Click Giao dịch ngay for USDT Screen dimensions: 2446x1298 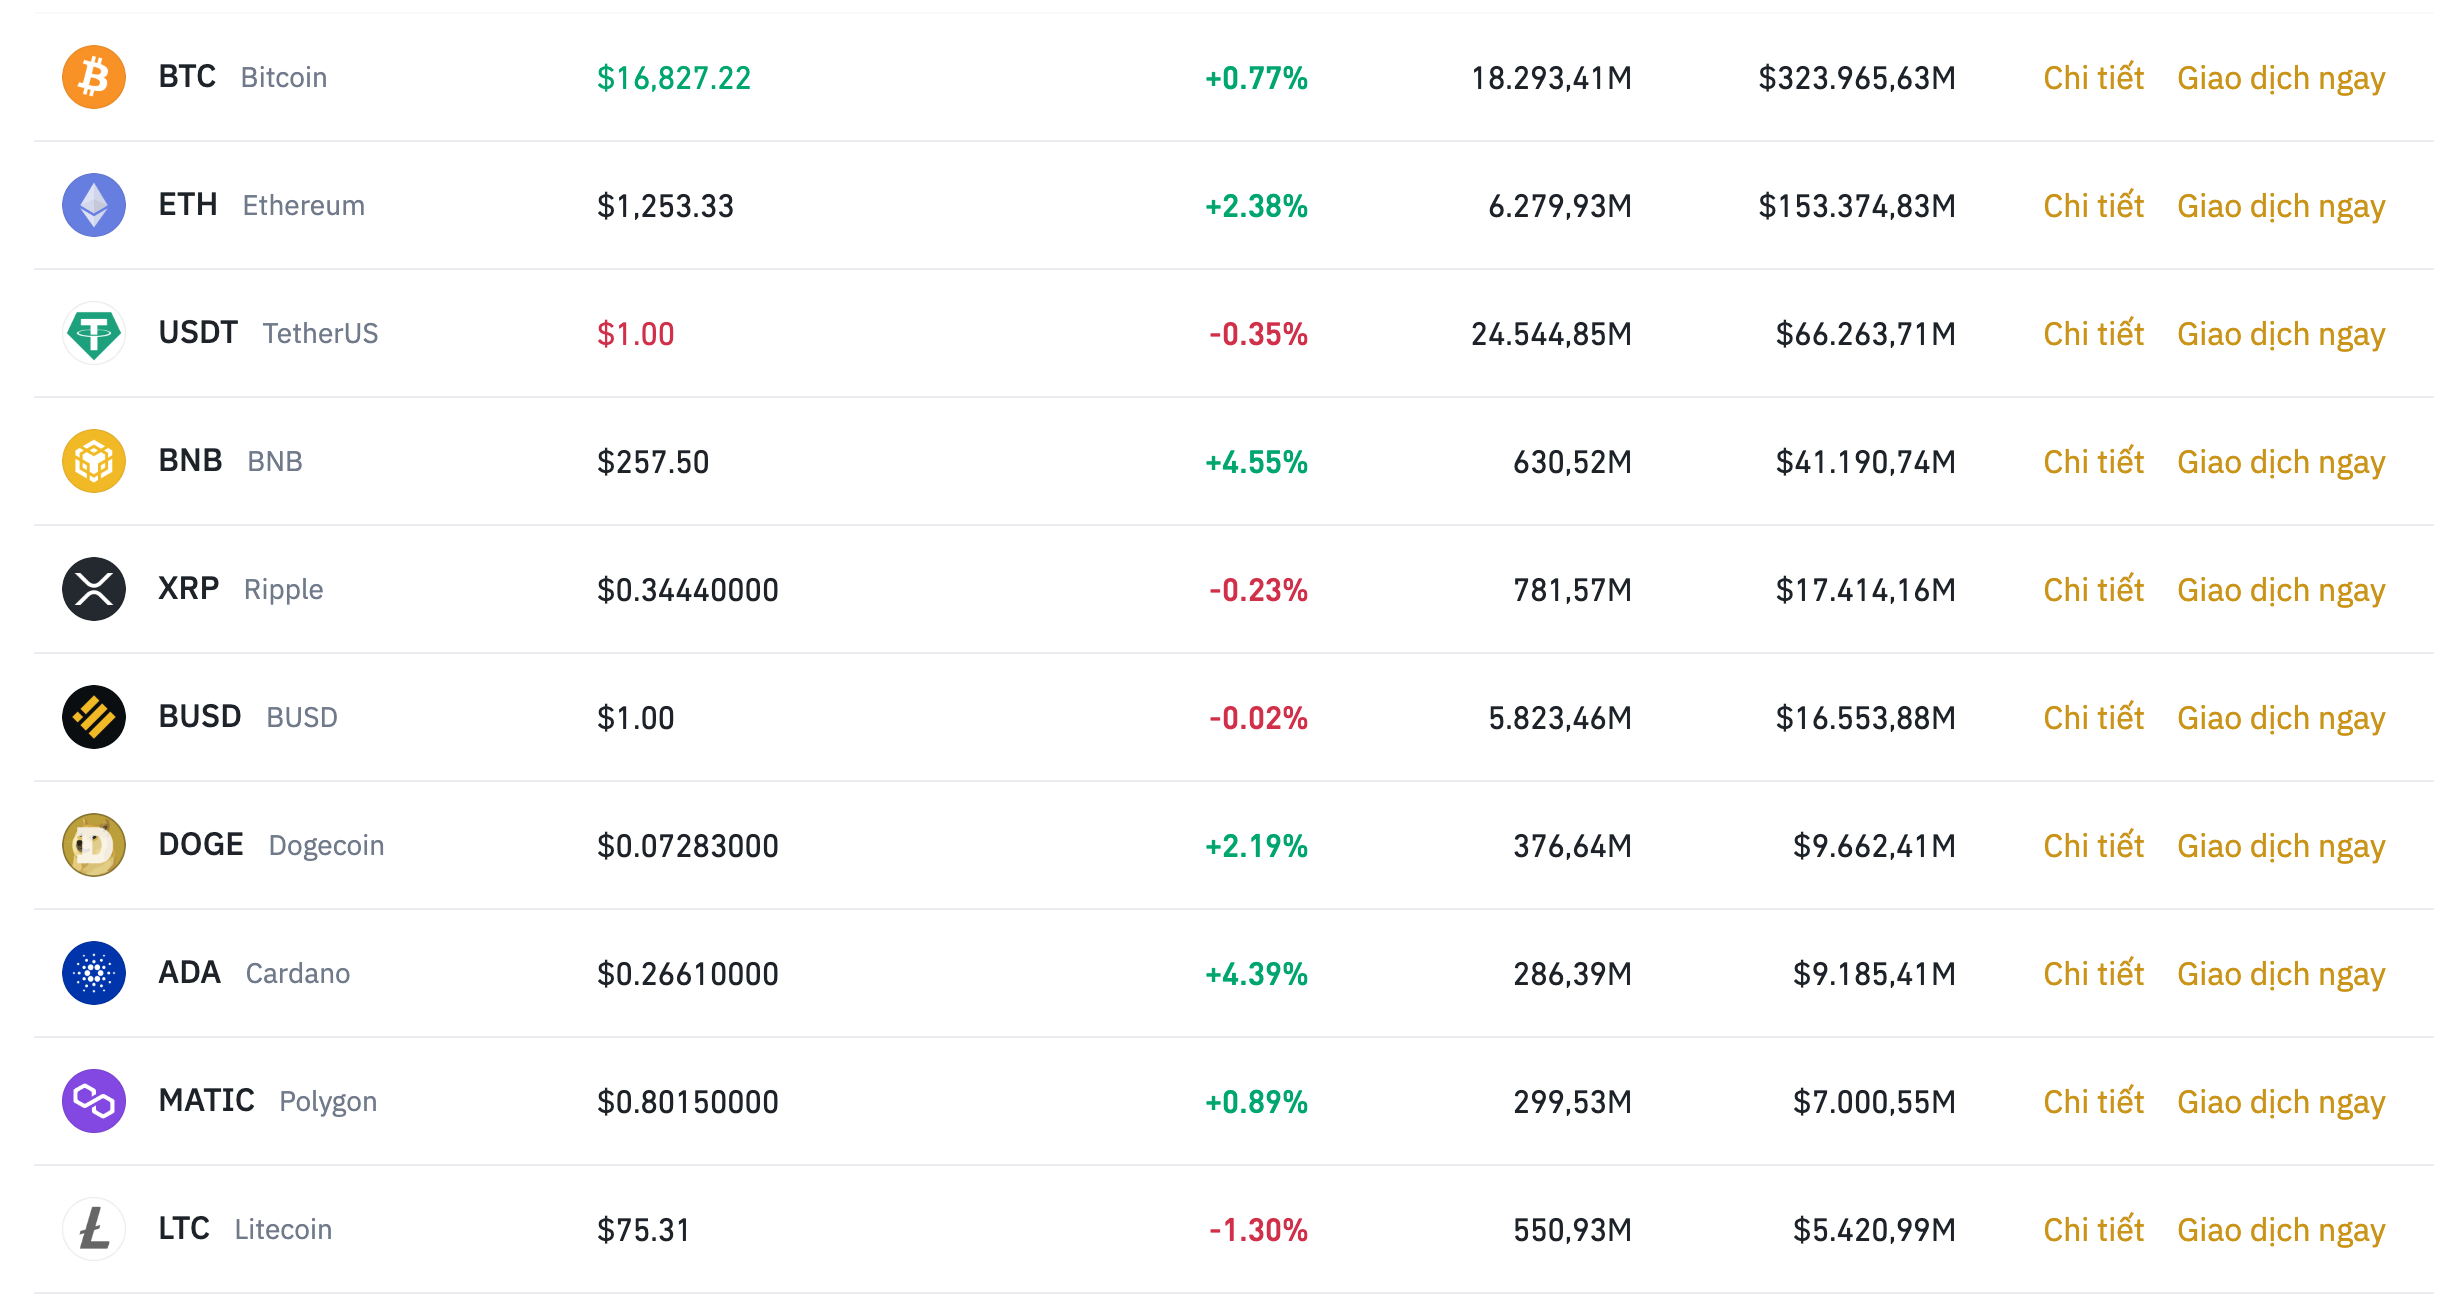click(x=2281, y=335)
